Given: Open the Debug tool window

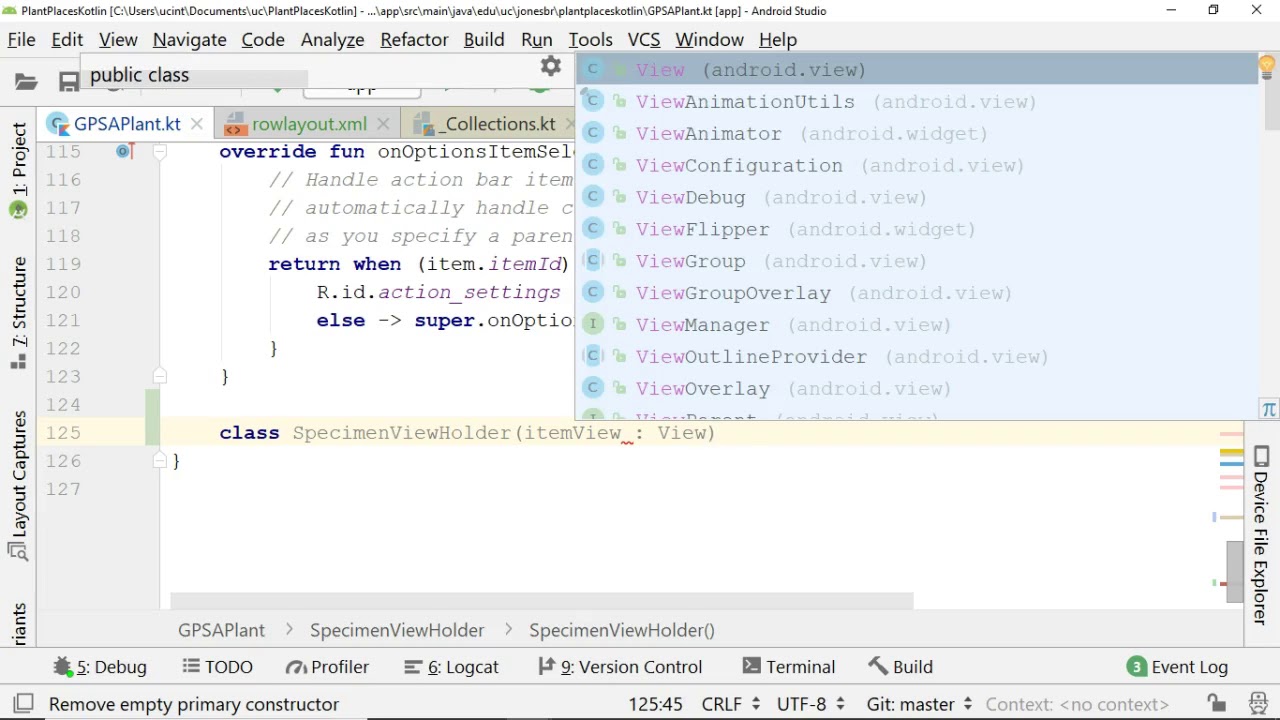Looking at the screenshot, I should (100, 667).
